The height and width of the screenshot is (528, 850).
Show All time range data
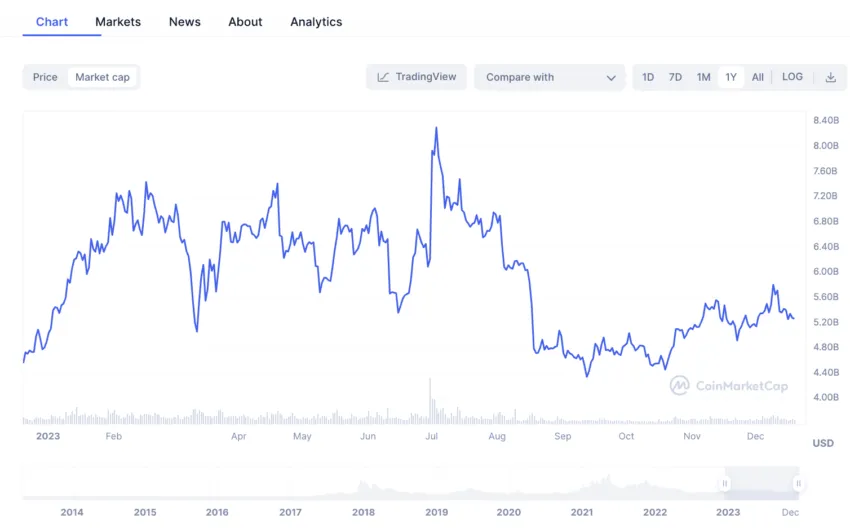point(758,77)
